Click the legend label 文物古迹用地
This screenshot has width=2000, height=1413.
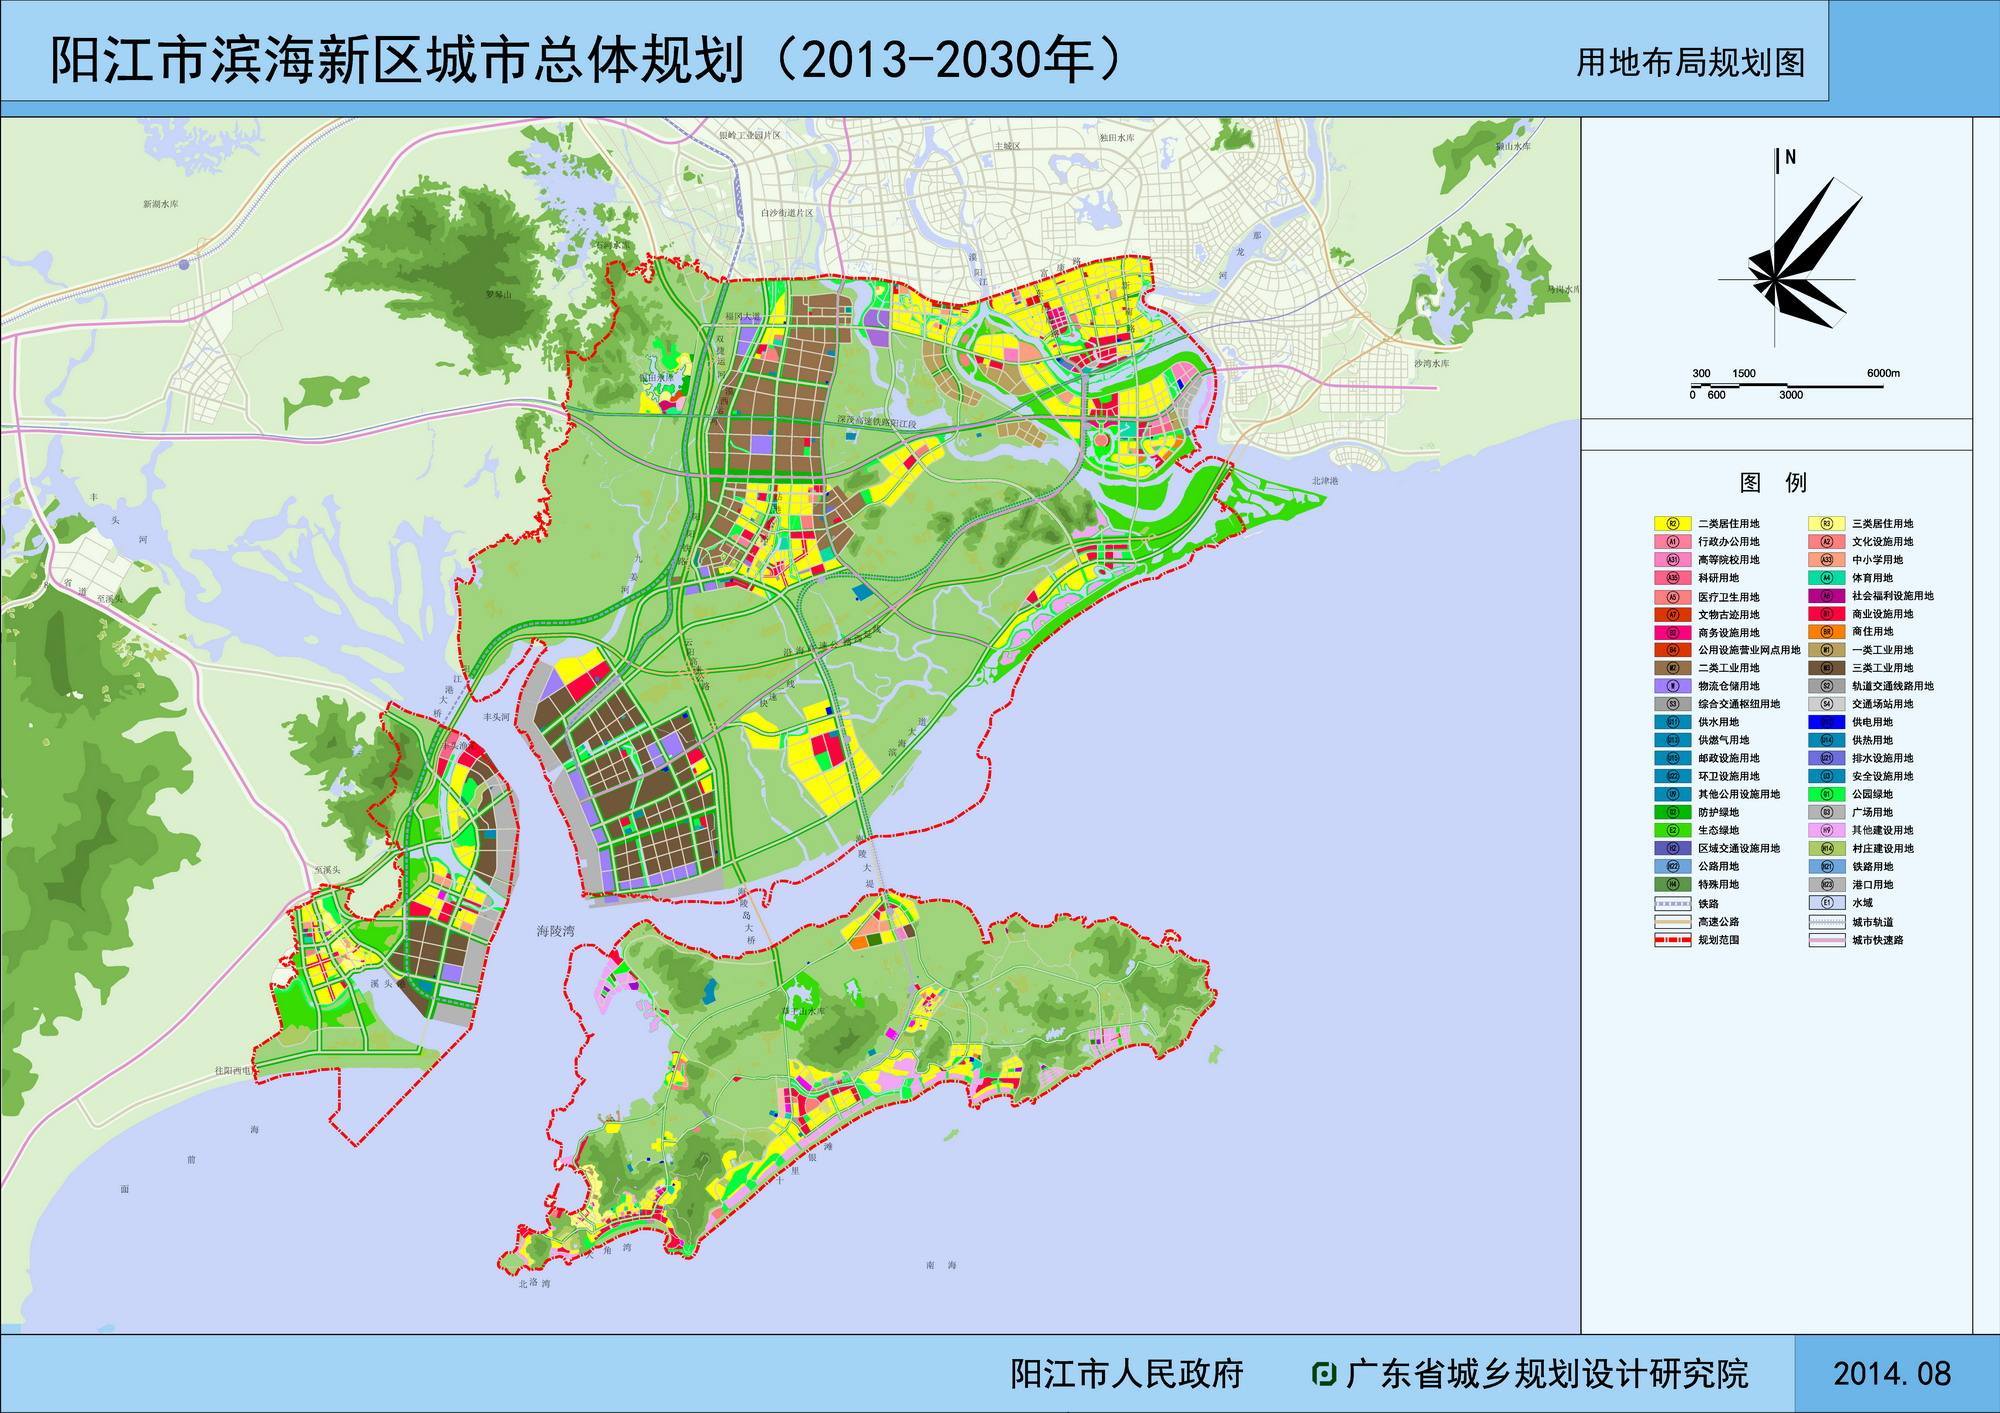1728,614
